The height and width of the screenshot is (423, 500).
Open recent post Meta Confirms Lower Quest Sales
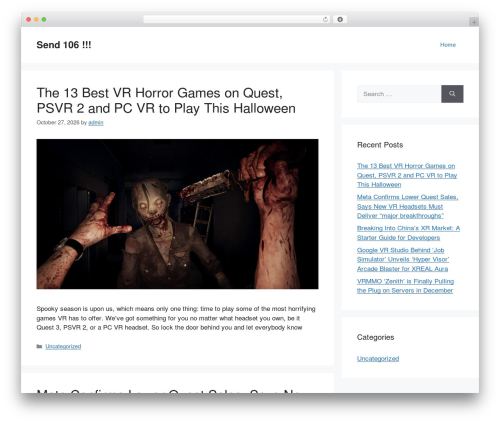407,206
